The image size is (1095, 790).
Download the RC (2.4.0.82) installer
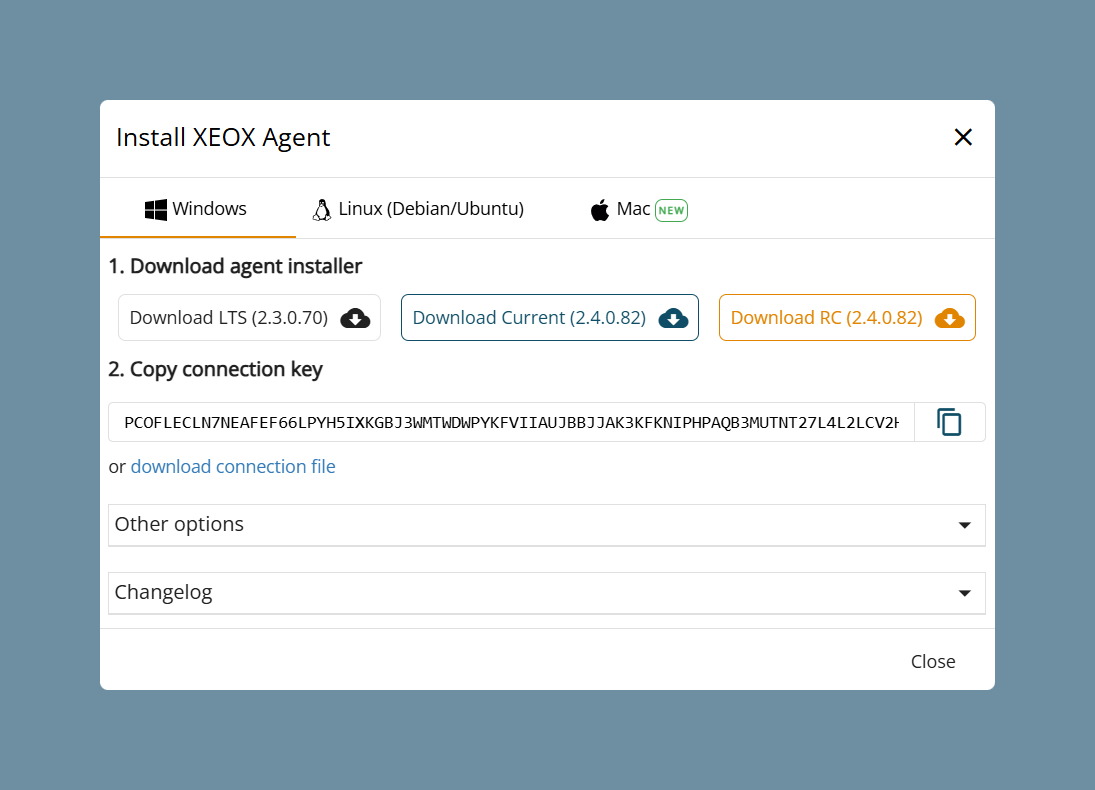click(847, 318)
